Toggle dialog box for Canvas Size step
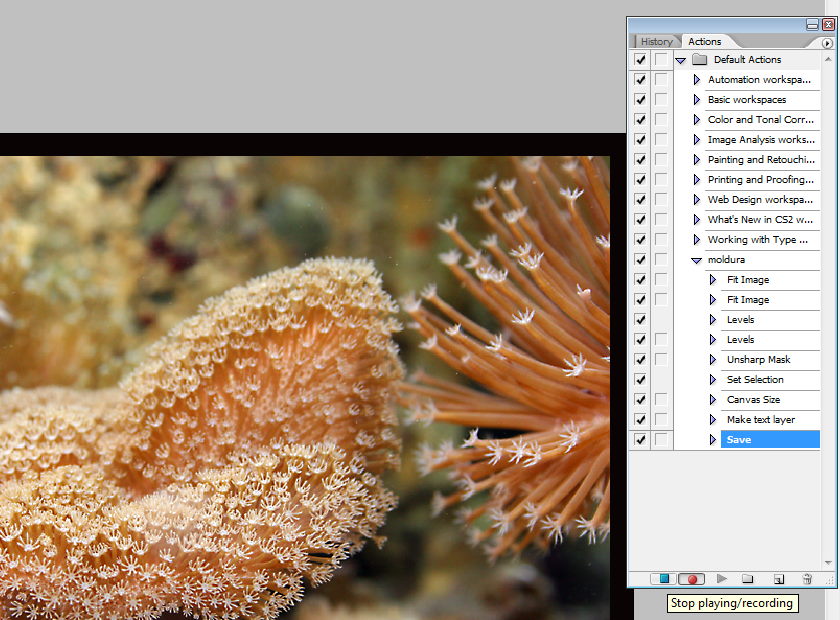The width and height of the screenshot is (840, 620). (x=660, y=400)
